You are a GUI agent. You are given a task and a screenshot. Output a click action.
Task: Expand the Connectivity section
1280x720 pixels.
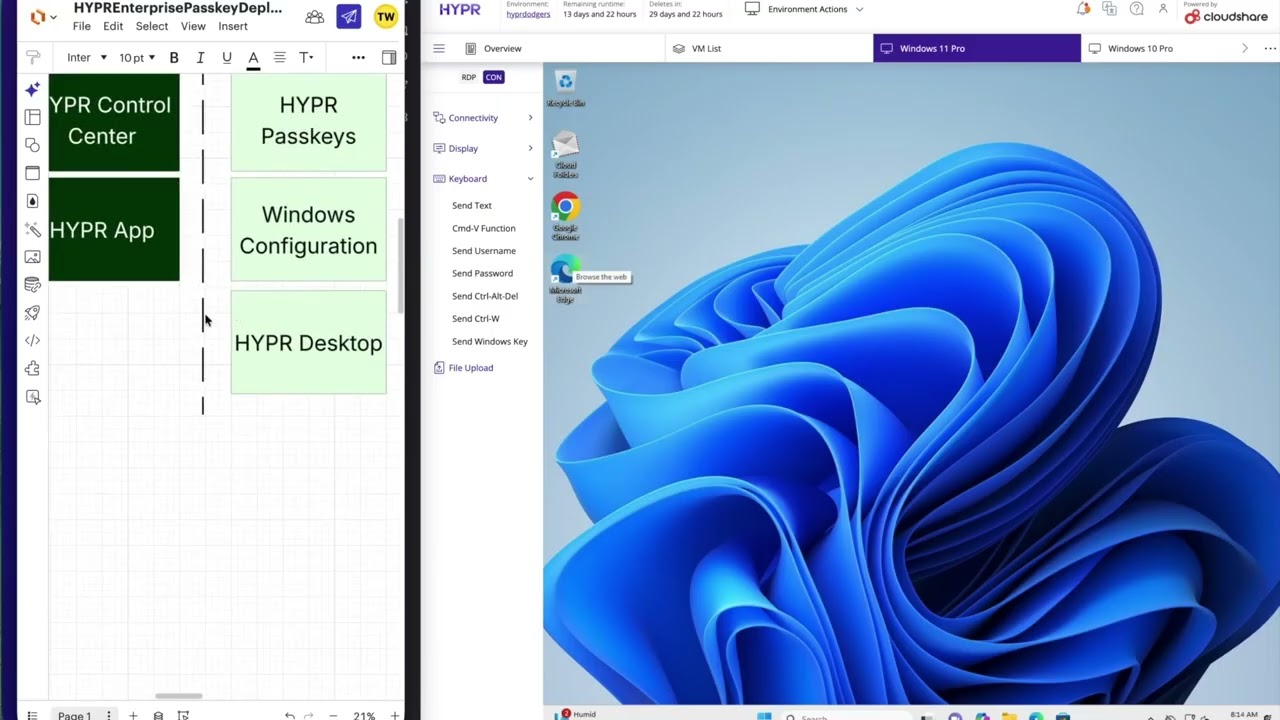(x=484, y=118)
